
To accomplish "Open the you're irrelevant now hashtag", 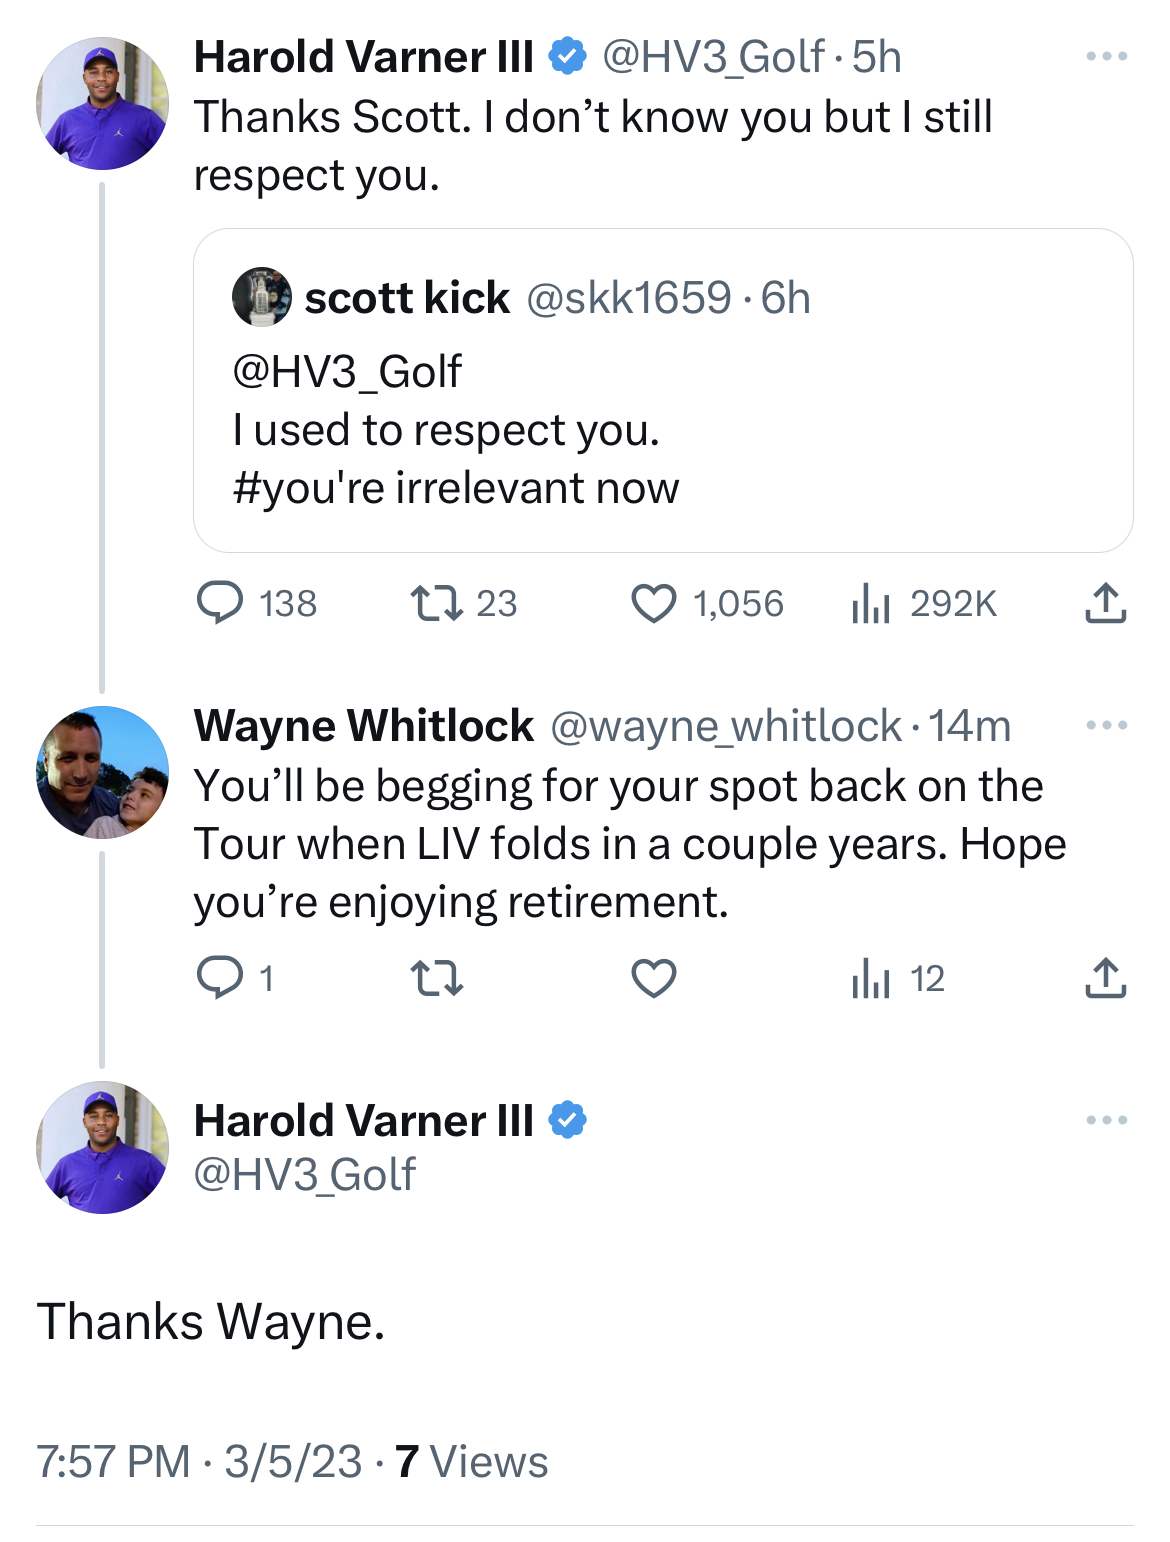I will click(x=455, y=488).
